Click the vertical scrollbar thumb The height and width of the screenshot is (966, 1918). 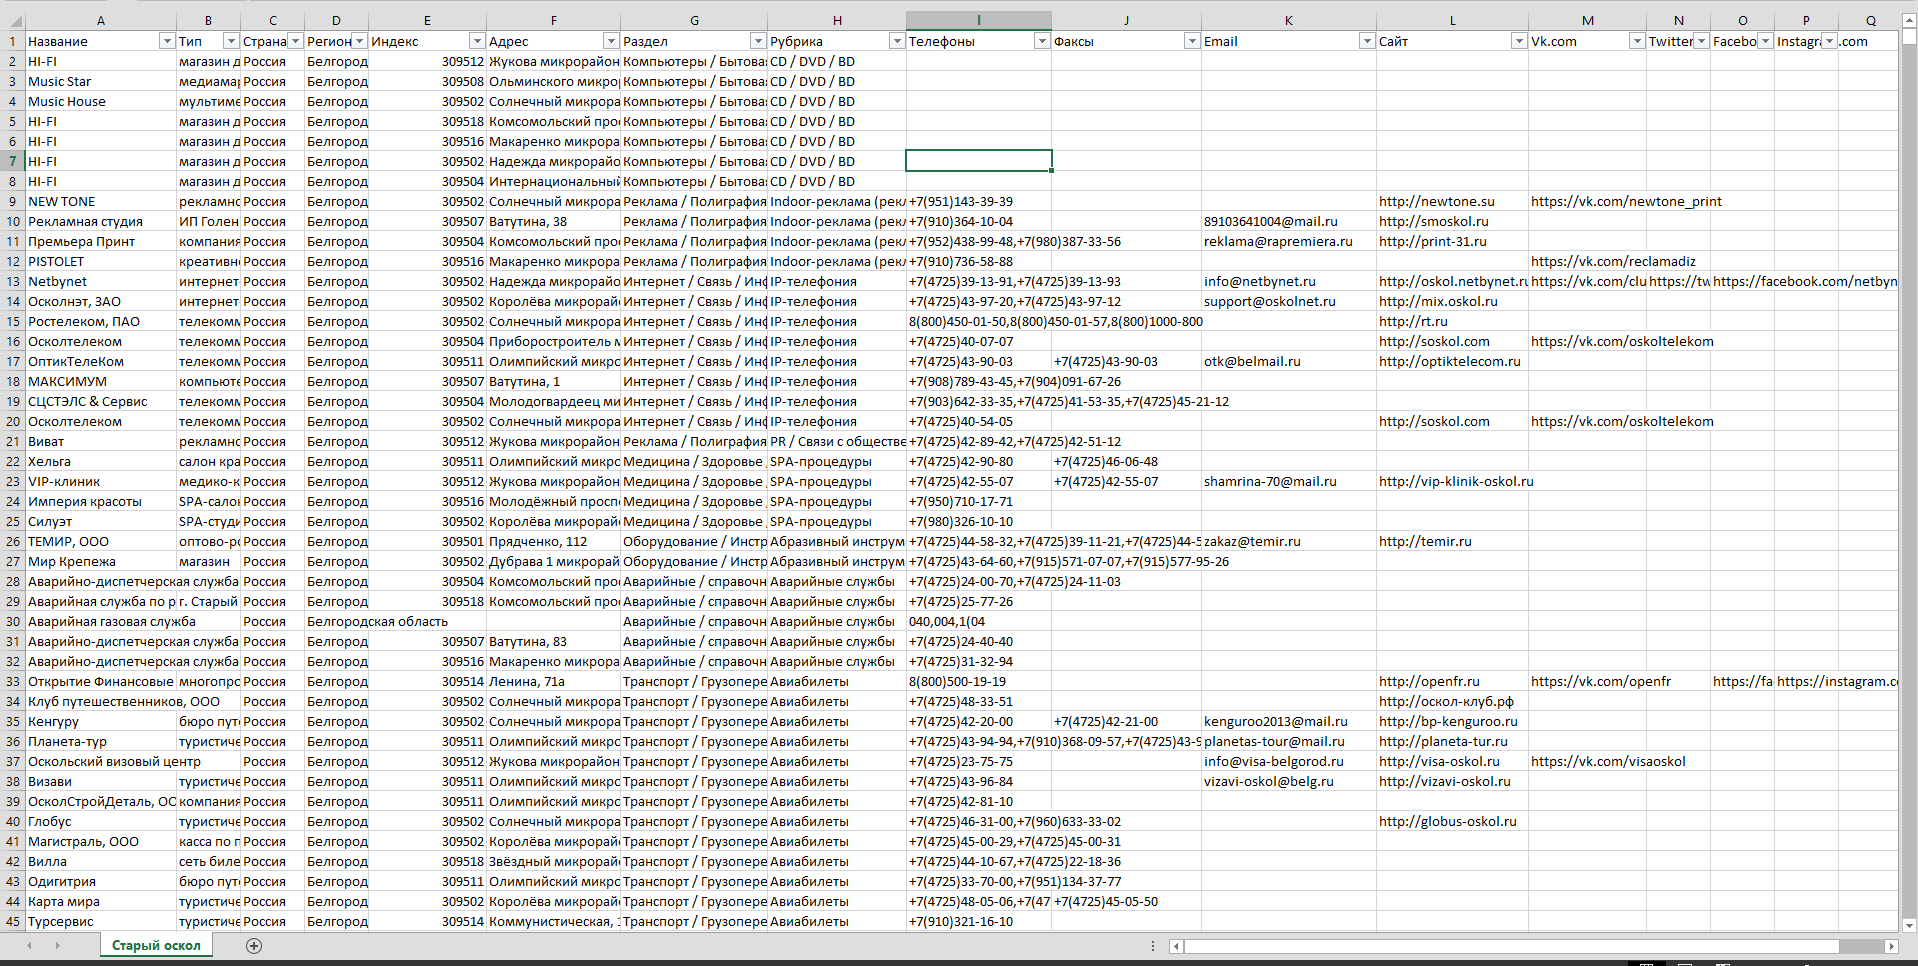pyautogui.click(x=1909, y=37)
